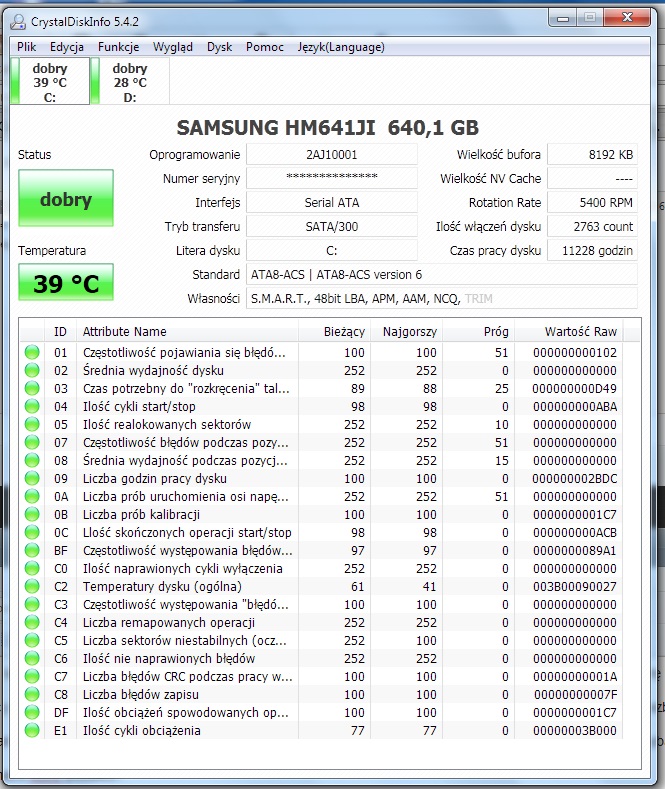
Task: Click the Interfejs field Serial ATA
Action: 331,202
